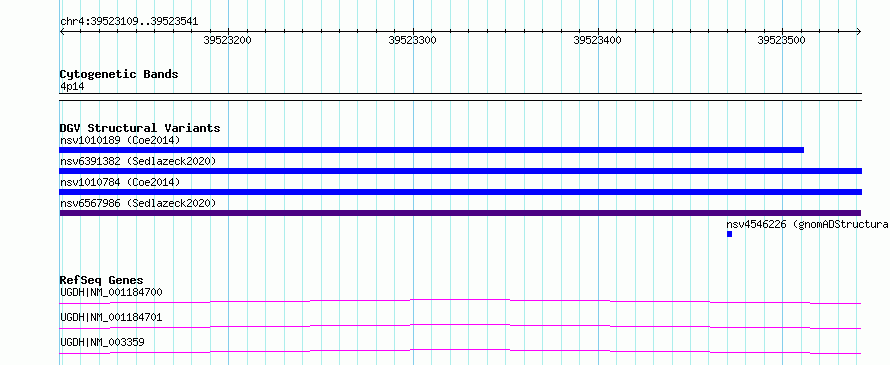Click the blue bar for nsv1010784
This screenshot has height=365, width=890.
460,192
